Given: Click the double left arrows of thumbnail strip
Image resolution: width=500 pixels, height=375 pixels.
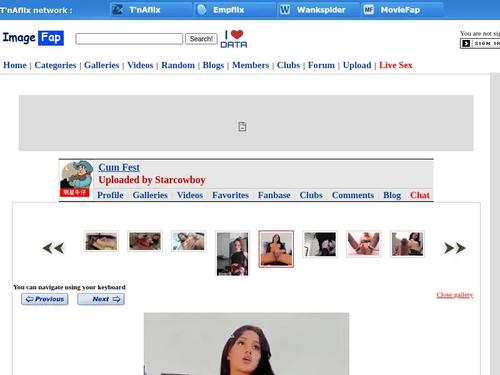Looking at the screenshot, I should pyautogui.click(x=53, y=248).
